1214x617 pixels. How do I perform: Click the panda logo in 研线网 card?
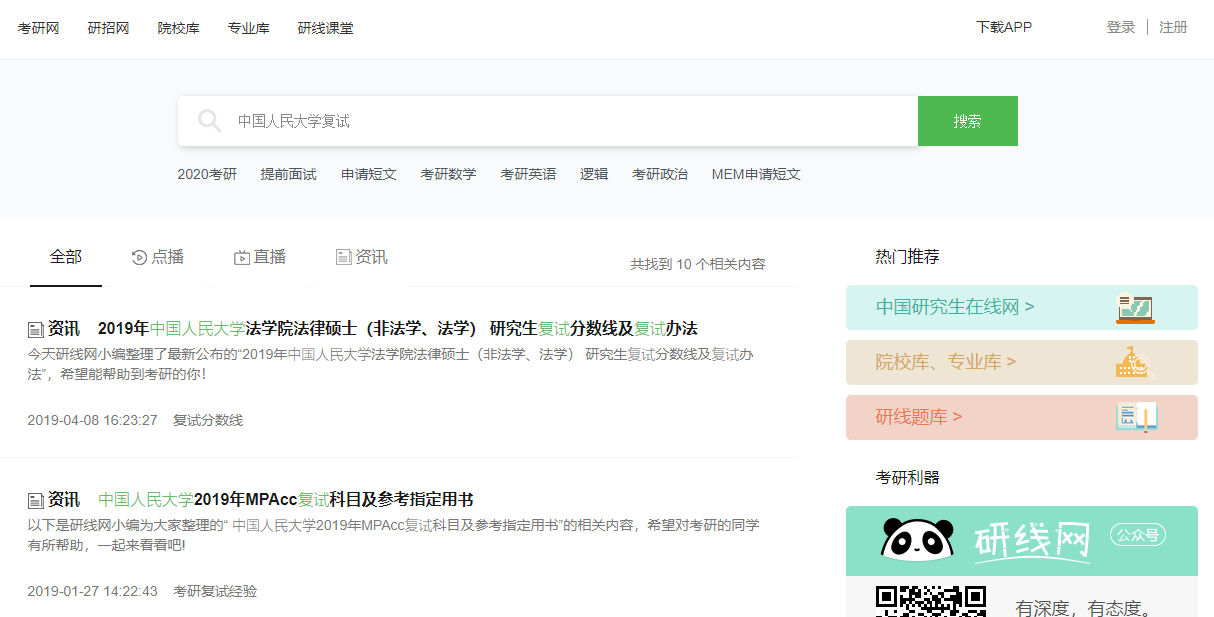pos(916,538)
